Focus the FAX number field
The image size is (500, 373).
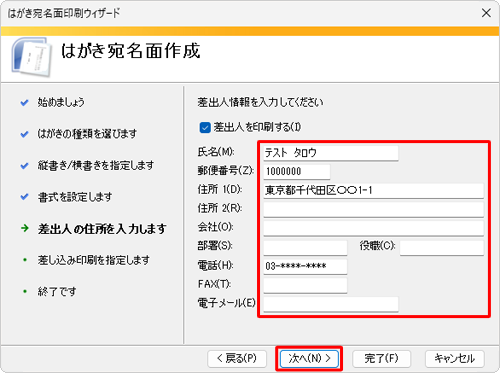tap(305, 285)
